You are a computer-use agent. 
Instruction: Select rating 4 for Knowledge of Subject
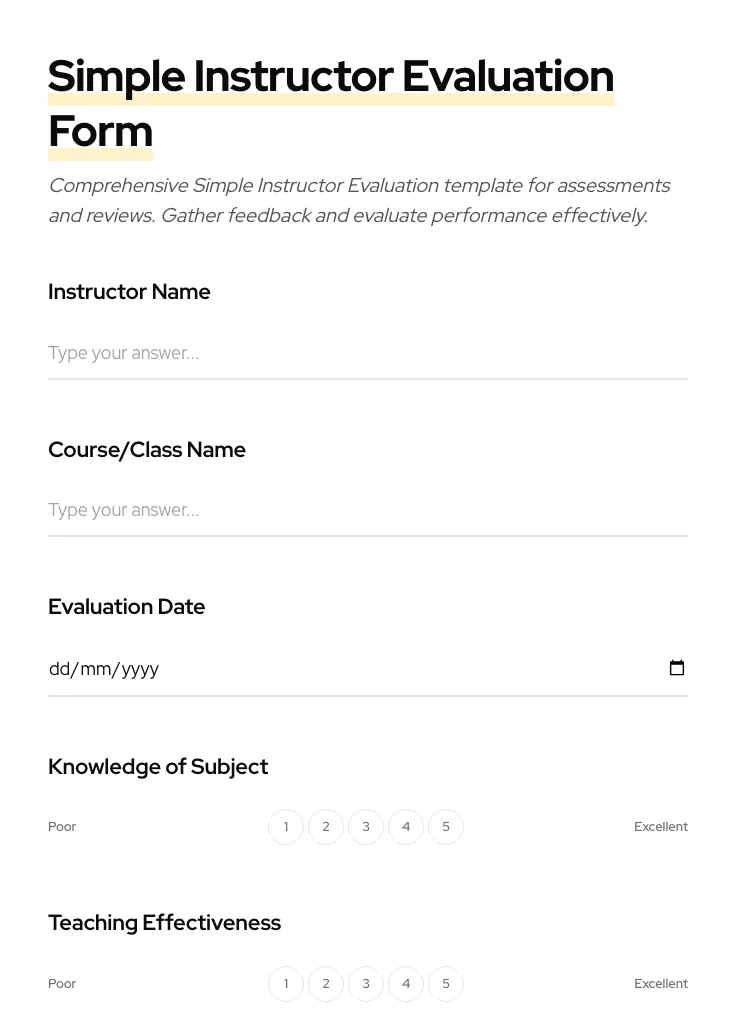(x=406, y=827)
